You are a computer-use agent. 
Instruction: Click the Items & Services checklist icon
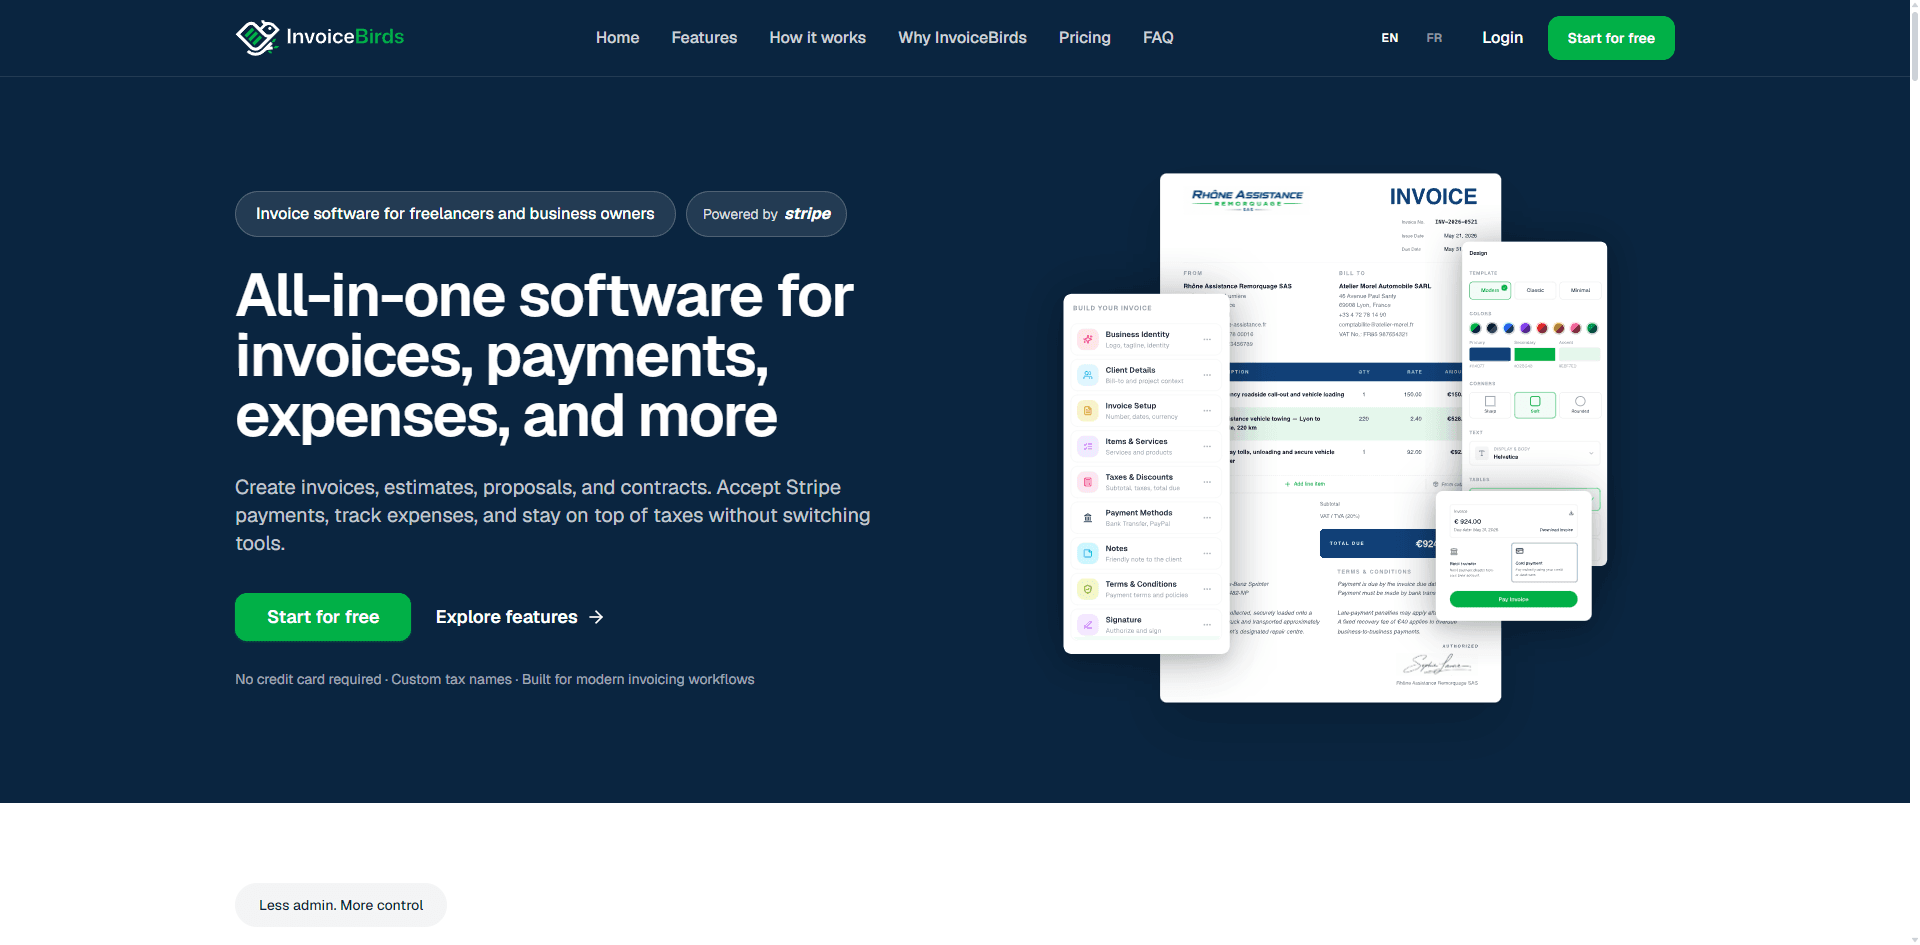[1088, 446]
